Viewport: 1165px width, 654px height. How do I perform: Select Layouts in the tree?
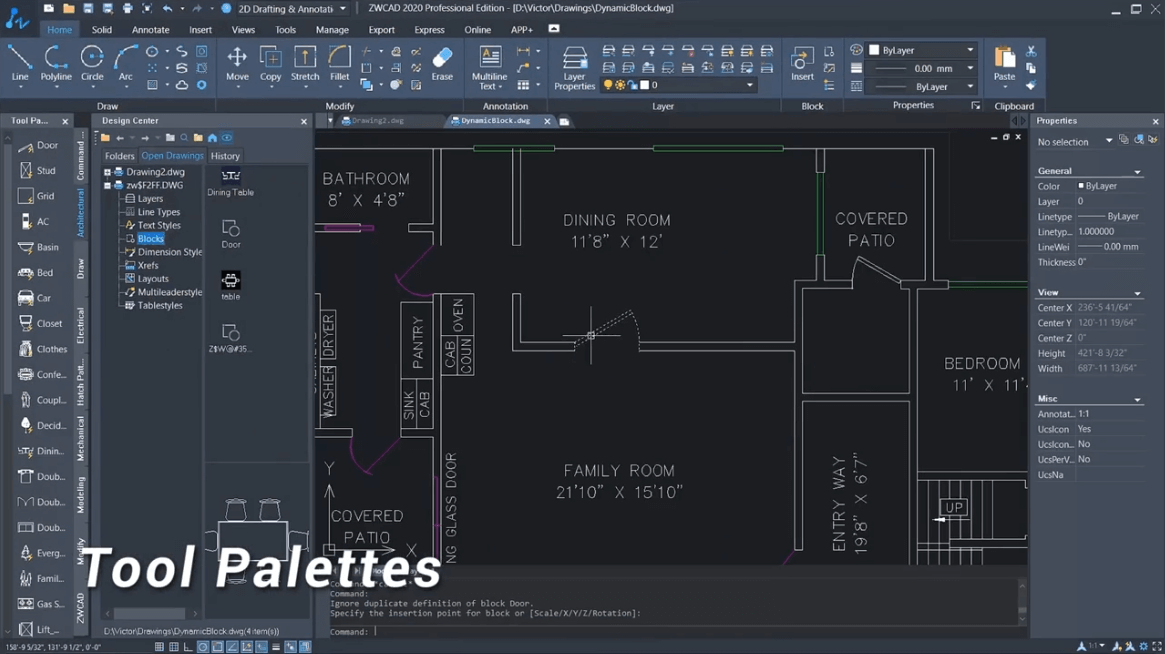coord(153,279)
